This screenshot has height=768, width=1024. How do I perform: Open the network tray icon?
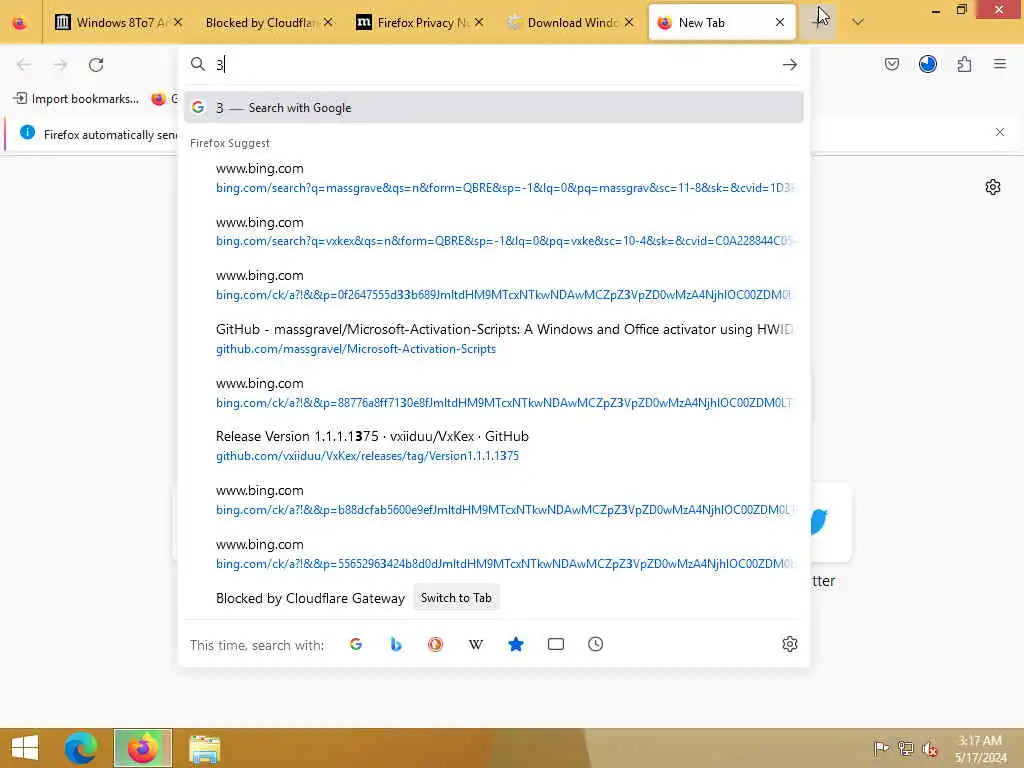point(905,748)
